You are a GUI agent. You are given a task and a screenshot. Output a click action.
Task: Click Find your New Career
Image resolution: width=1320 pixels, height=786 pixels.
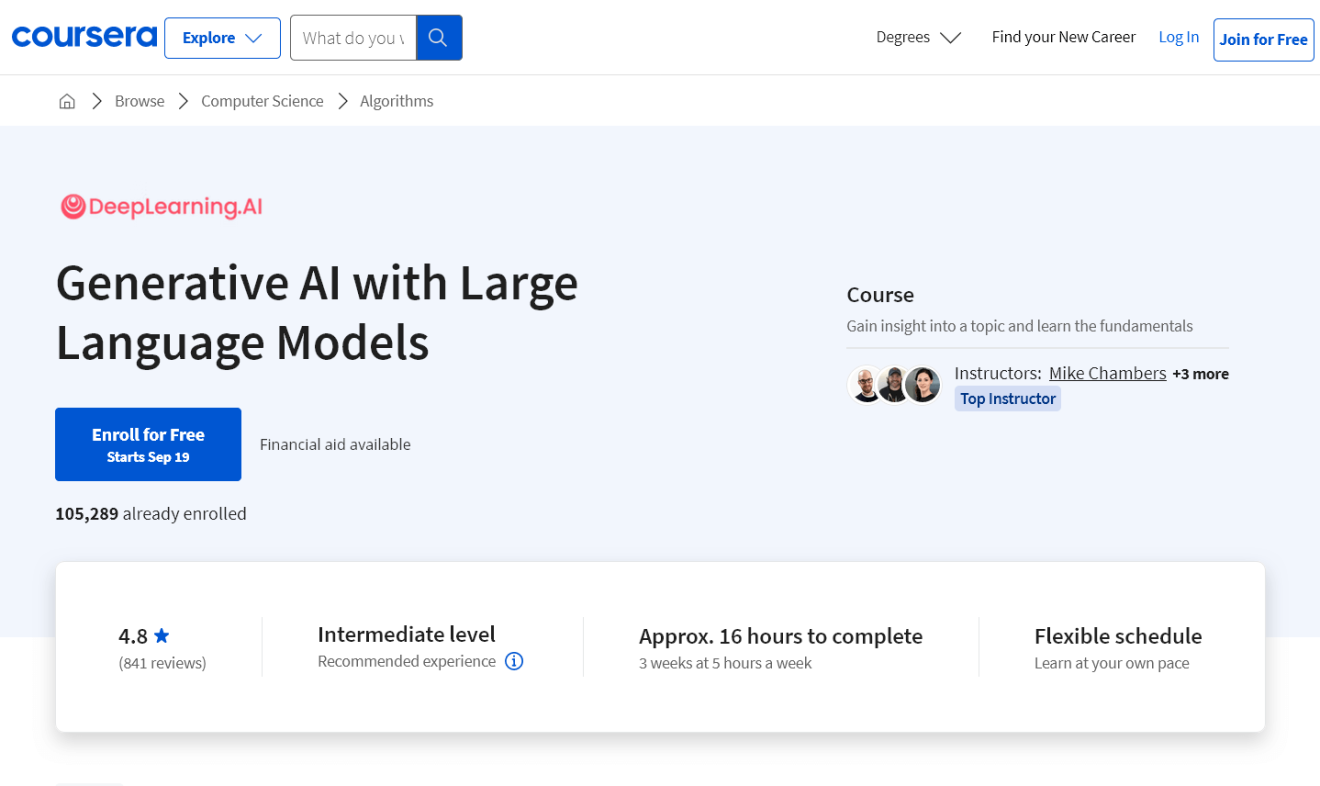(x=1063, y=36)
